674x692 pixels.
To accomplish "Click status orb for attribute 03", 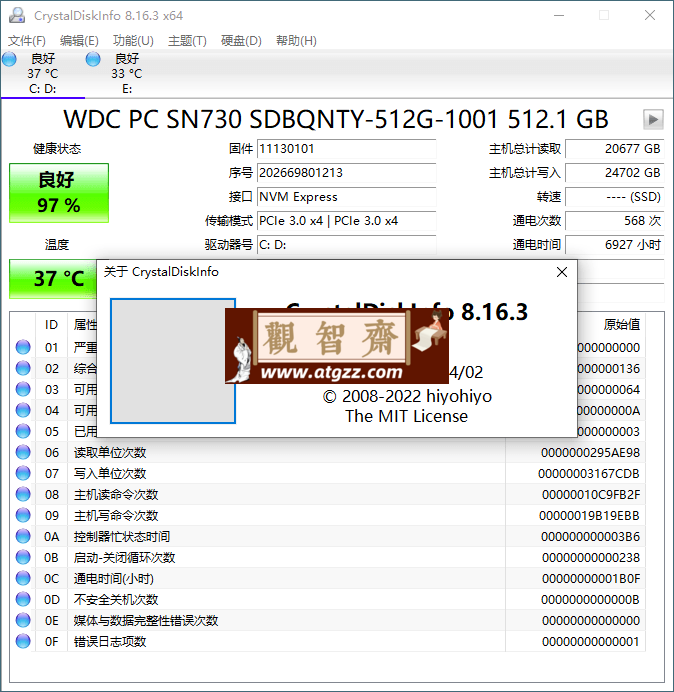I will point(23,389).
